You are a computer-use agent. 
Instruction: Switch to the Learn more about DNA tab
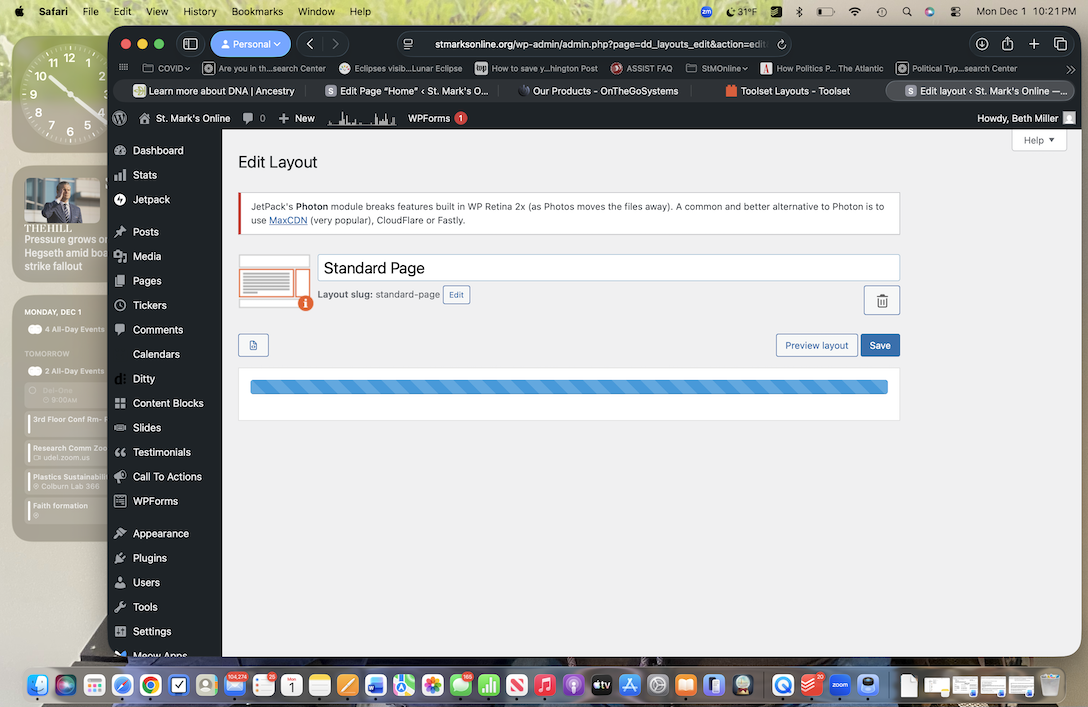pyautogui.click(x=214, y=91)
